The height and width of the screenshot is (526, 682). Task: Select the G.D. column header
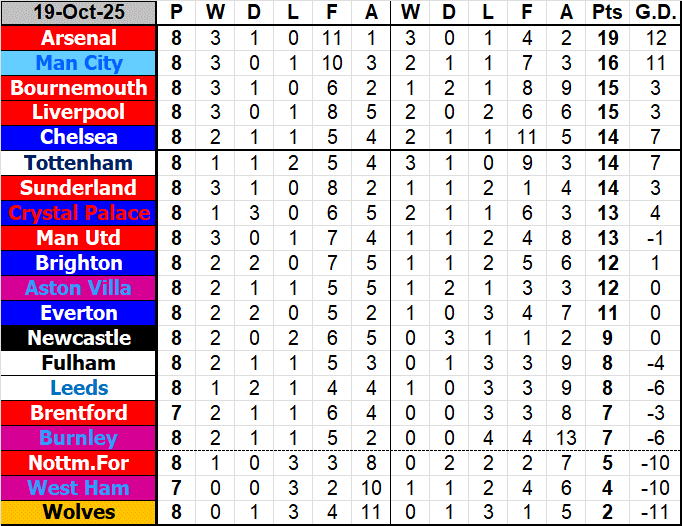[x=656, y=13]
